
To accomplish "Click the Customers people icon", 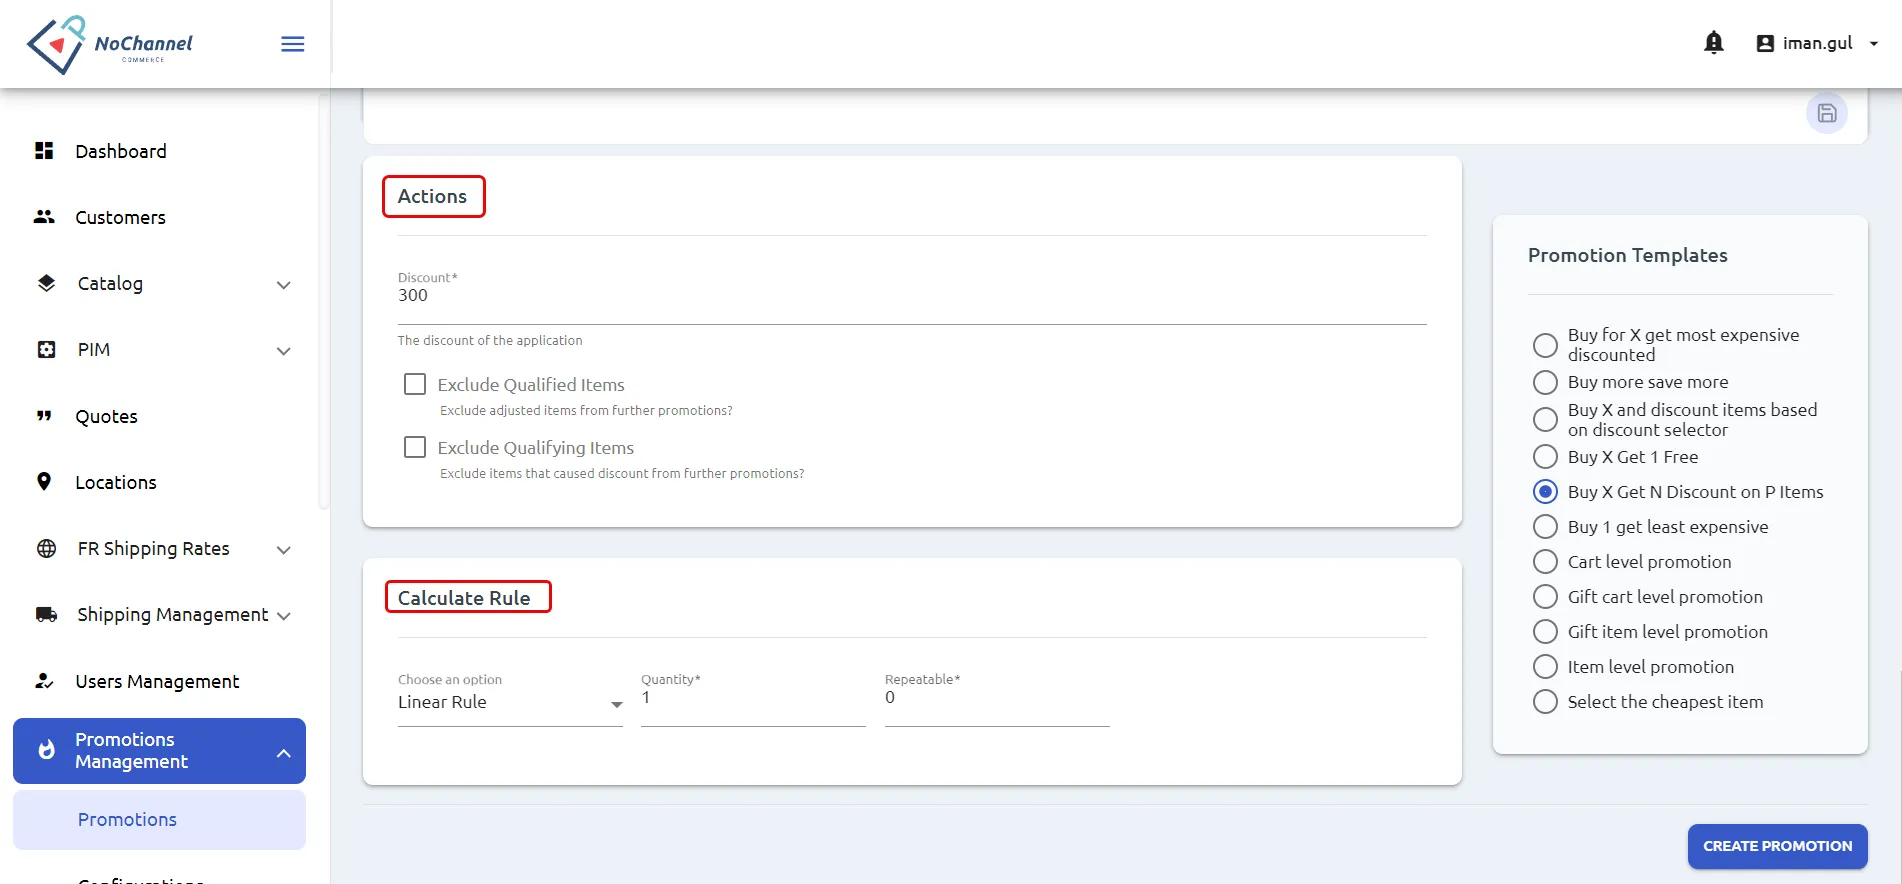I will point(44,217).
